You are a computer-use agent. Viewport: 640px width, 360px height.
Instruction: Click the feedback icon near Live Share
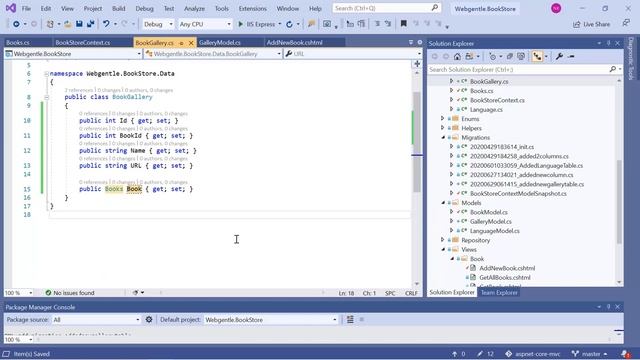[x=626, y=24]
